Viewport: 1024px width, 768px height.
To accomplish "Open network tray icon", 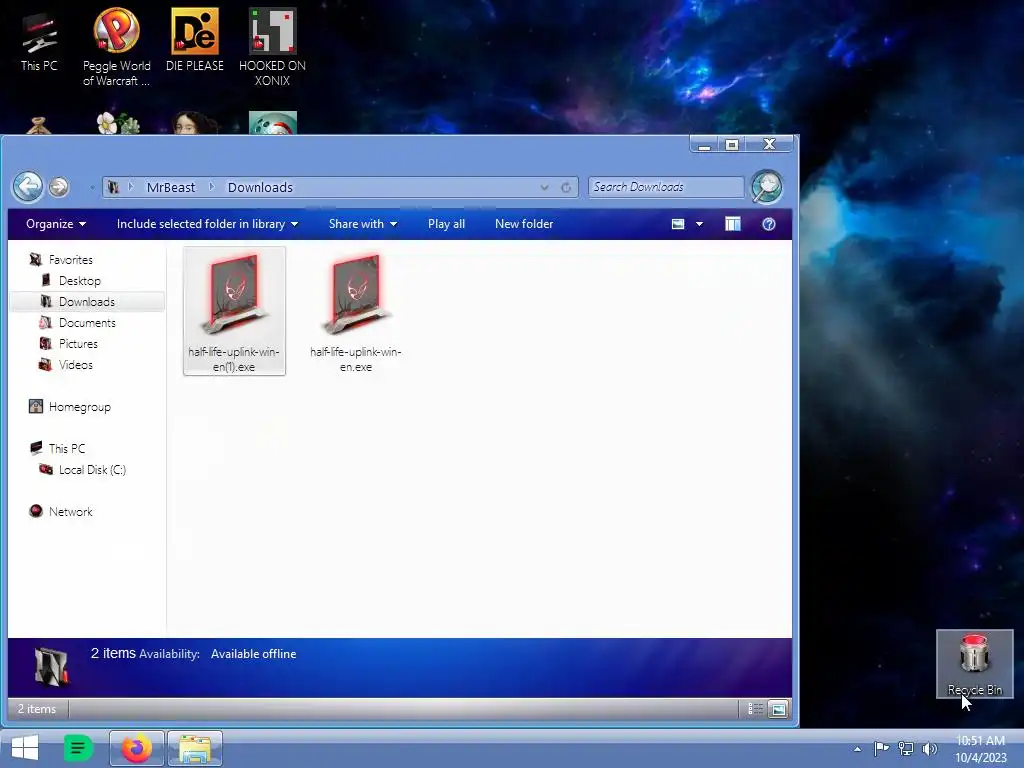I will (x=906, y=748).
